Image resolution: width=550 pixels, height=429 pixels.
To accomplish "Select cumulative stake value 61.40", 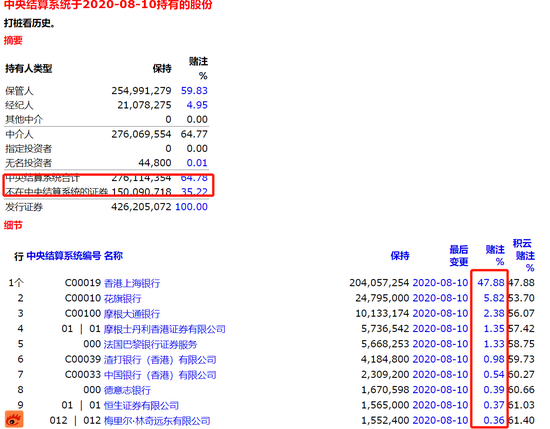I will click(x=522, y=420).
